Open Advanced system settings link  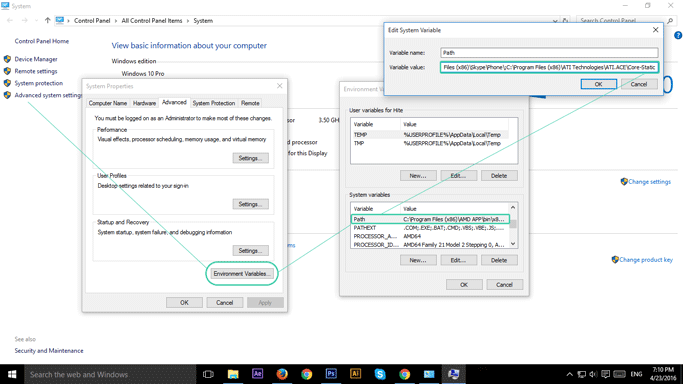pyautogui.click(x=48, y=95)
